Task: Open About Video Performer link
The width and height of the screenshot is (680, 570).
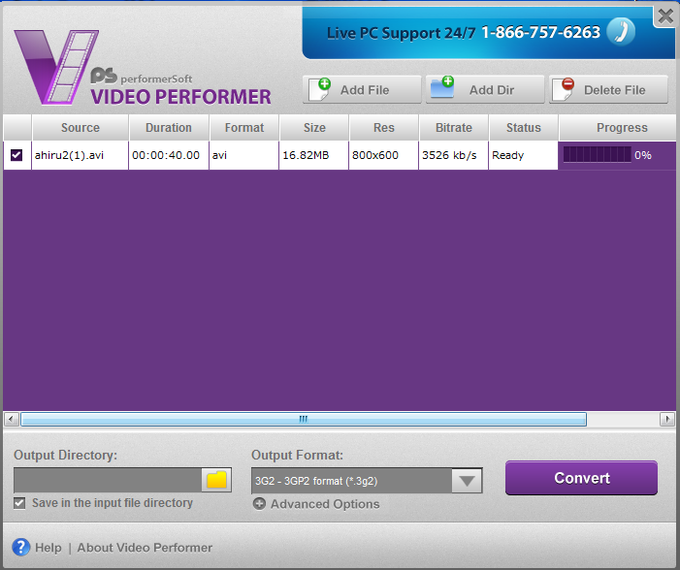Action: (x=145, y=547)
